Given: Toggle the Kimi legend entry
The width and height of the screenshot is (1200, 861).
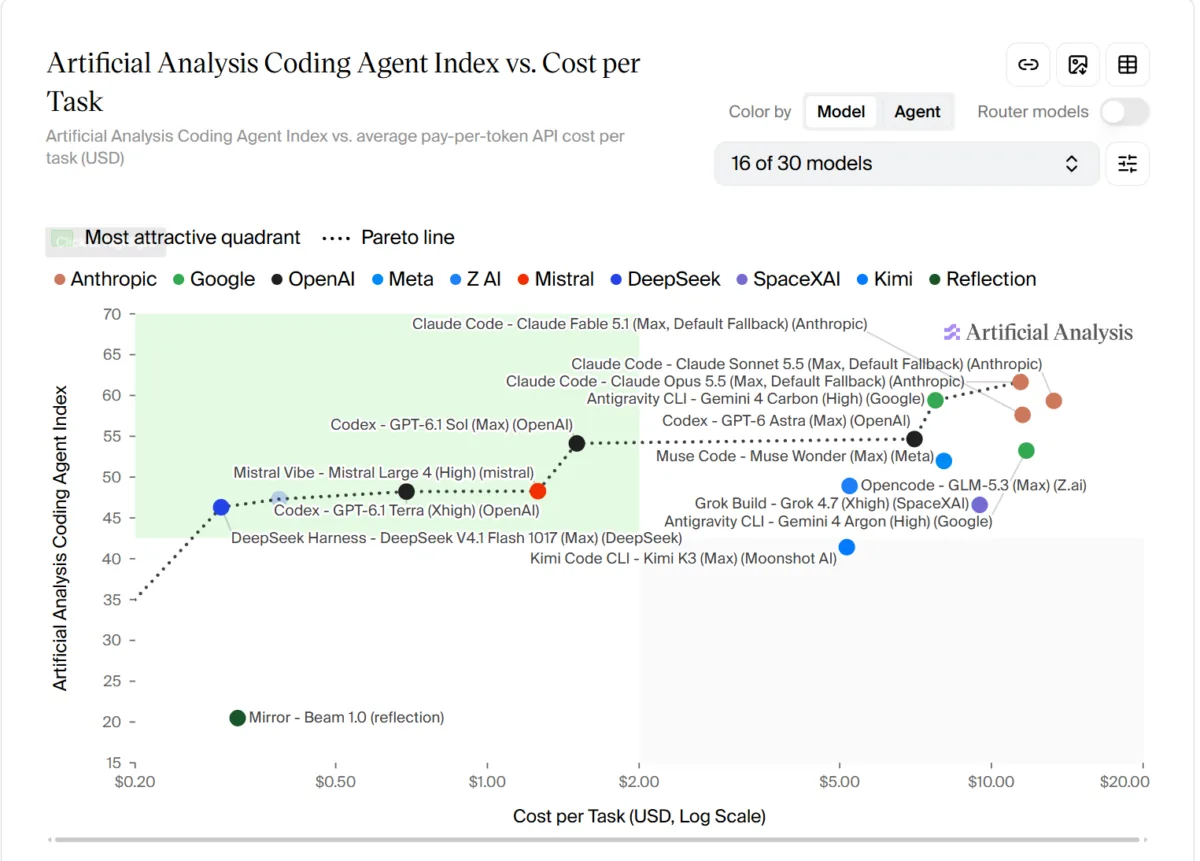Looking at the screenshot, I should point(884,279).
